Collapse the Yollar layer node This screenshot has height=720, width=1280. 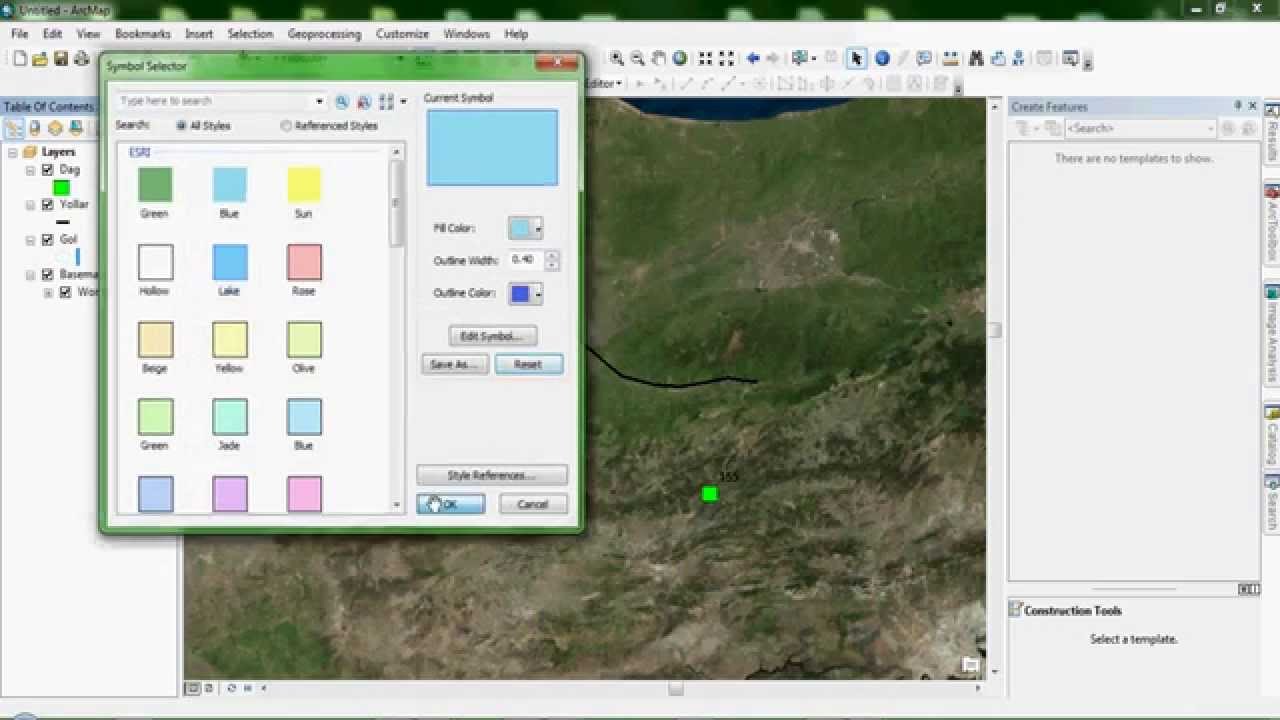pos(31,205)
